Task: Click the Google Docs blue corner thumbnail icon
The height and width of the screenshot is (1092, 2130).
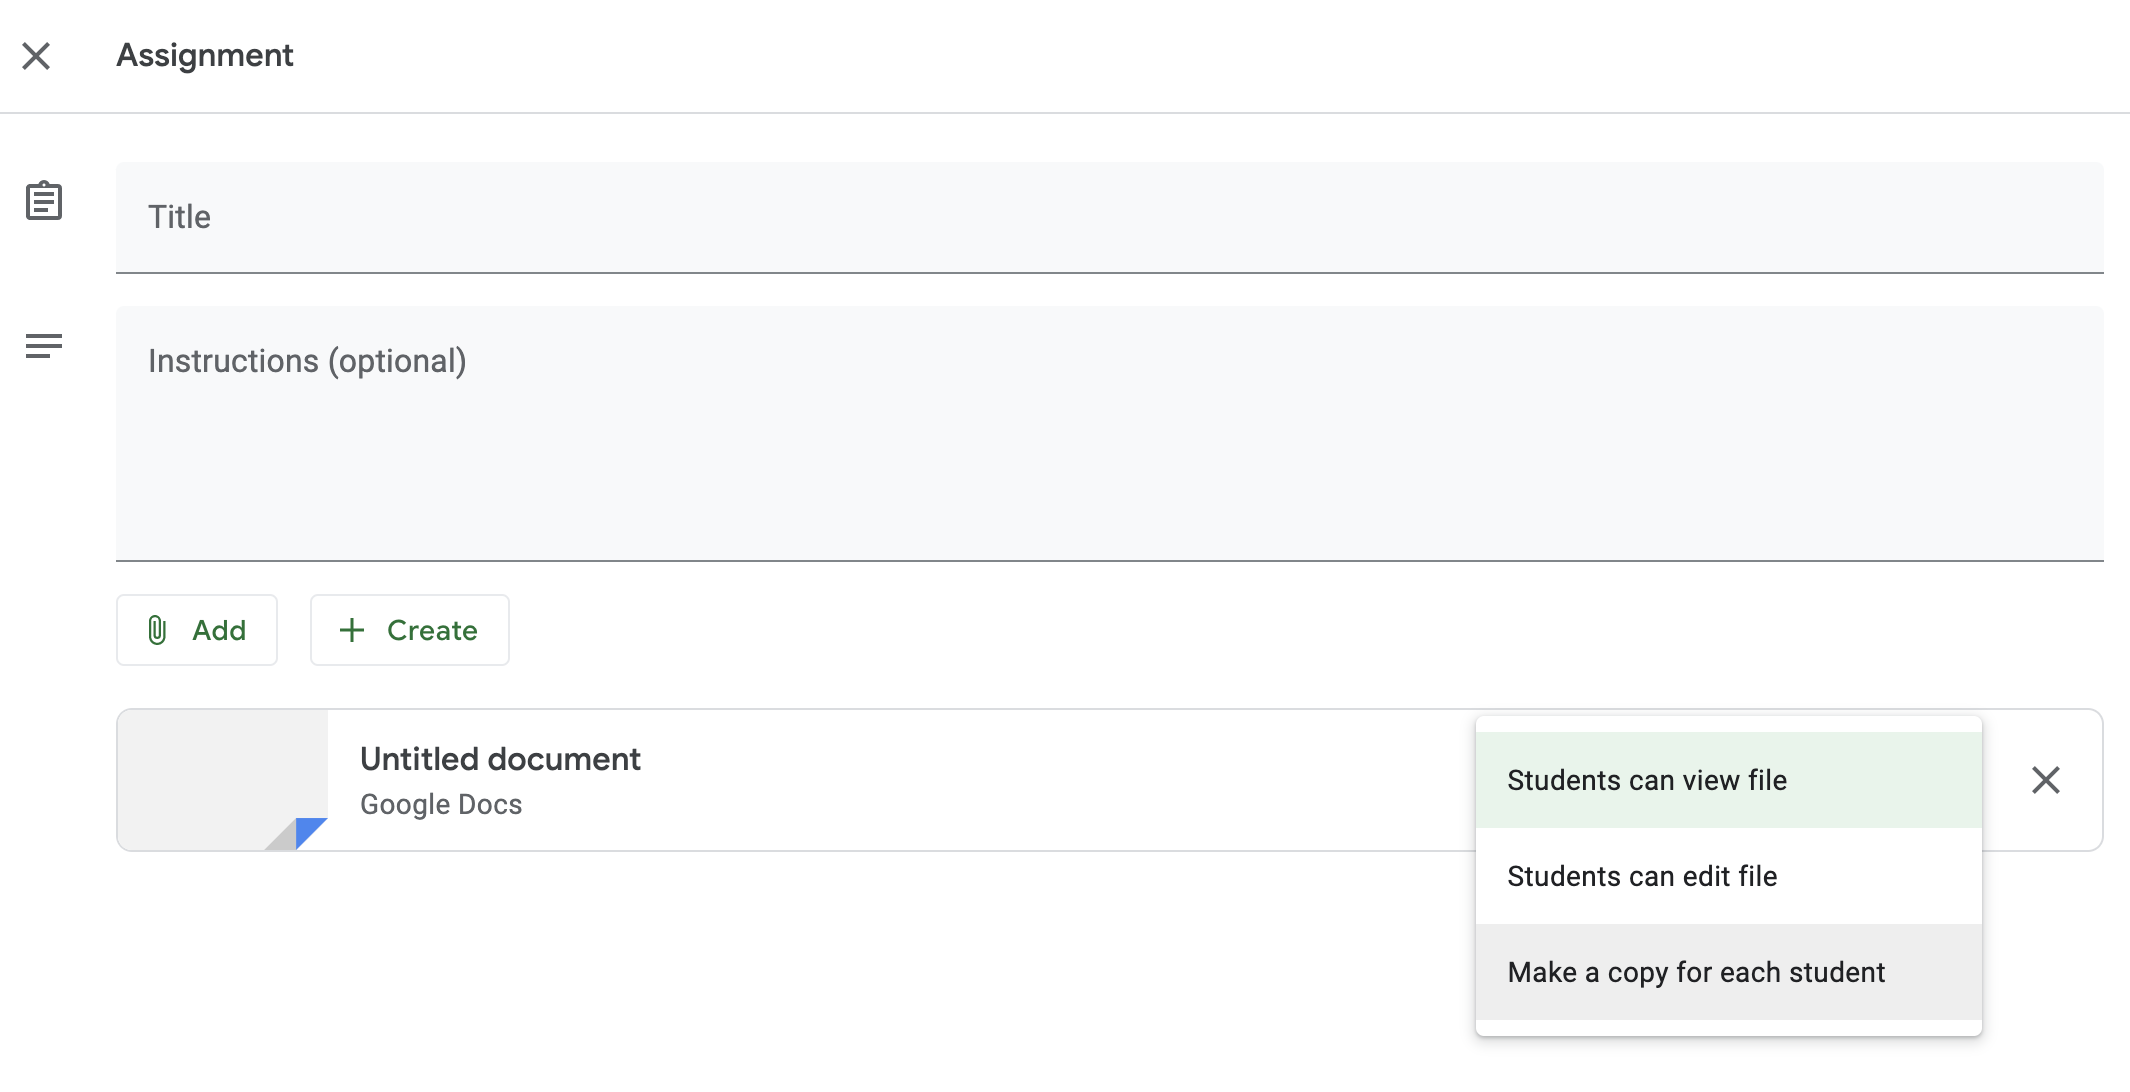Action: point(308,831)
